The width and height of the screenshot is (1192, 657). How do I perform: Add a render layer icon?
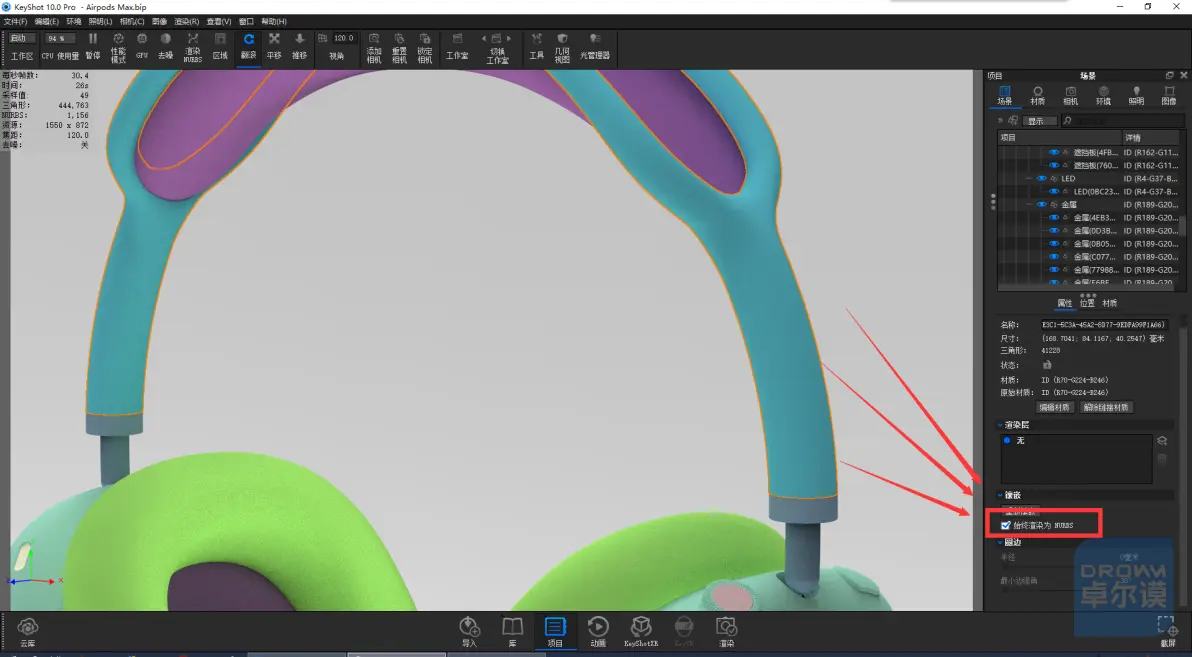coord(1162,440)
